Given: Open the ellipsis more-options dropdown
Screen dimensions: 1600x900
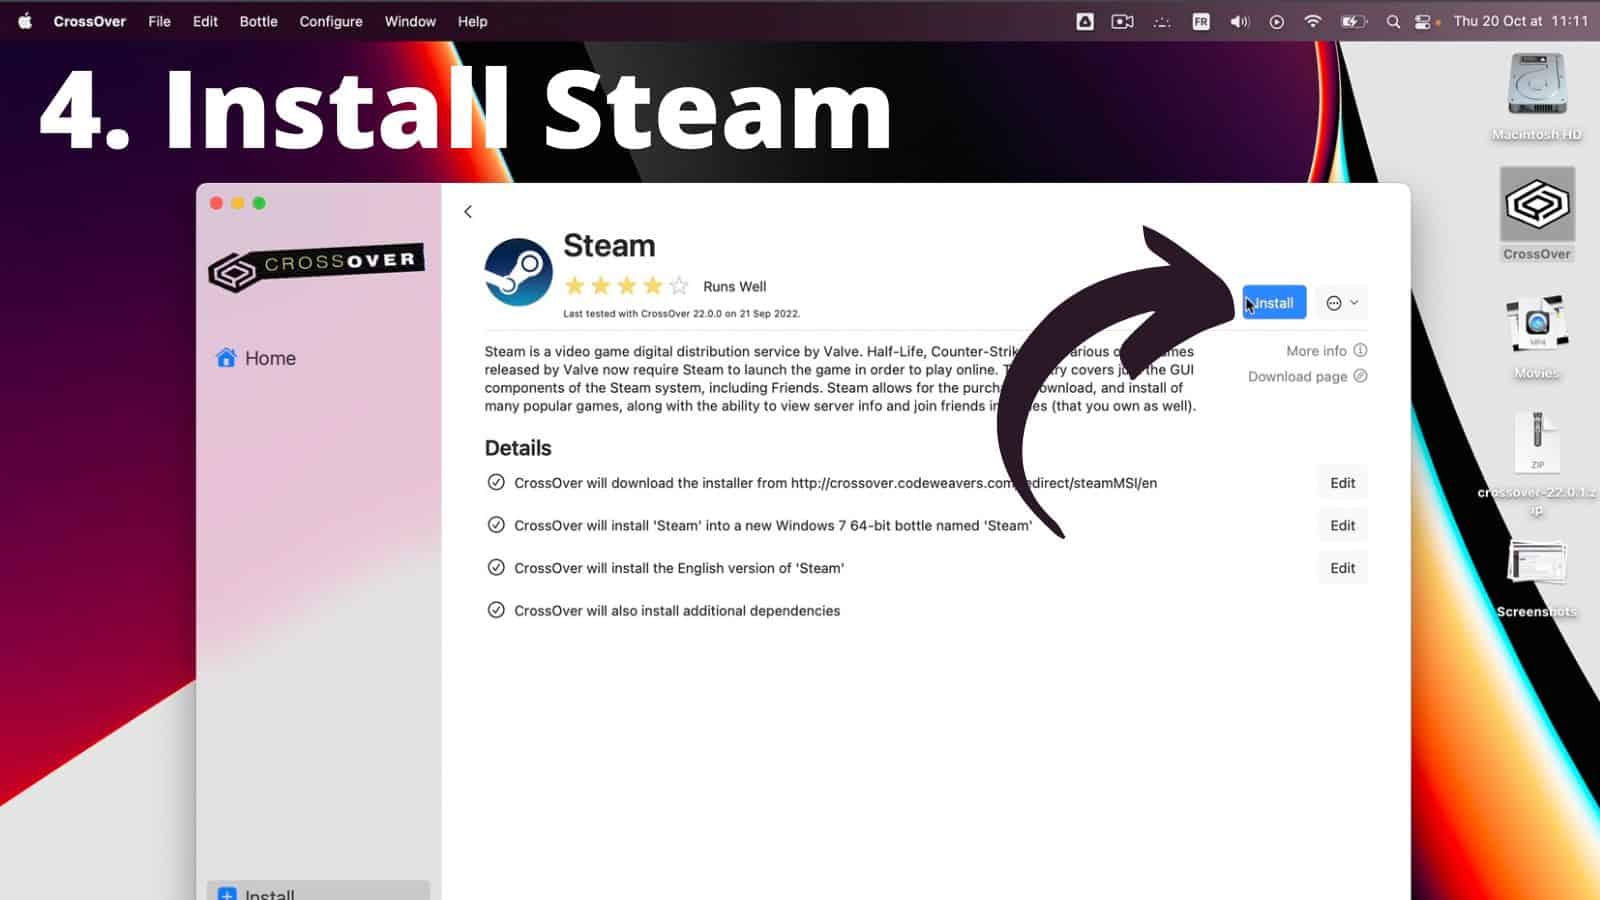Looking at the screenshot, I should tap(1342, 303).
